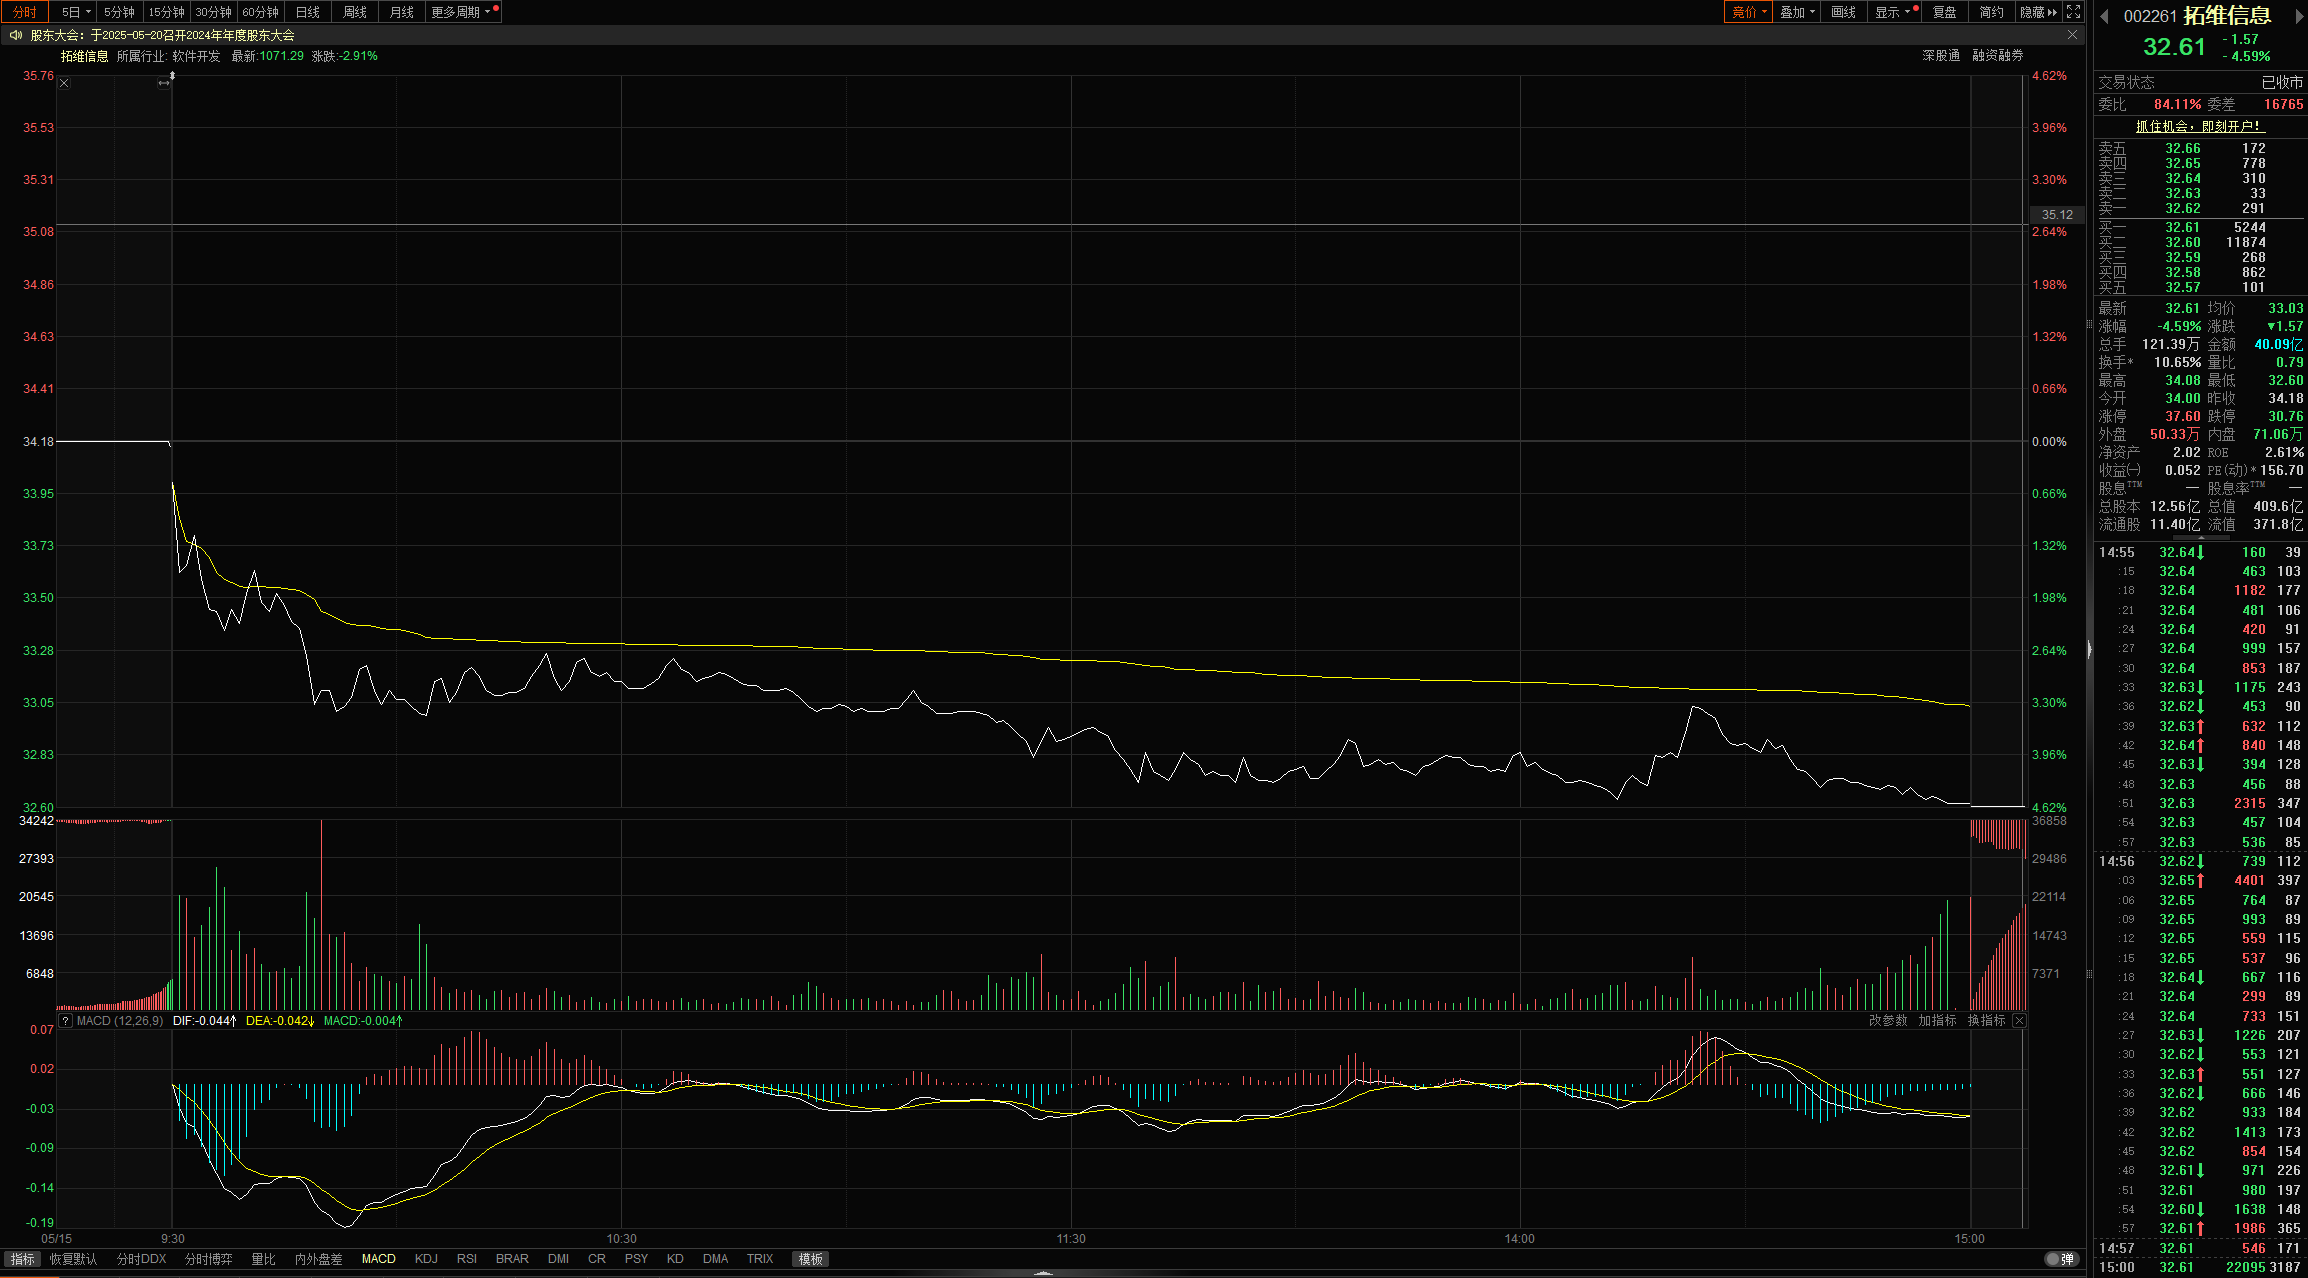The width and height of the screenshot is (2308, 1278).
Task: Click the 买一 bid price 32.61
Action: (x=2182, y=227)
